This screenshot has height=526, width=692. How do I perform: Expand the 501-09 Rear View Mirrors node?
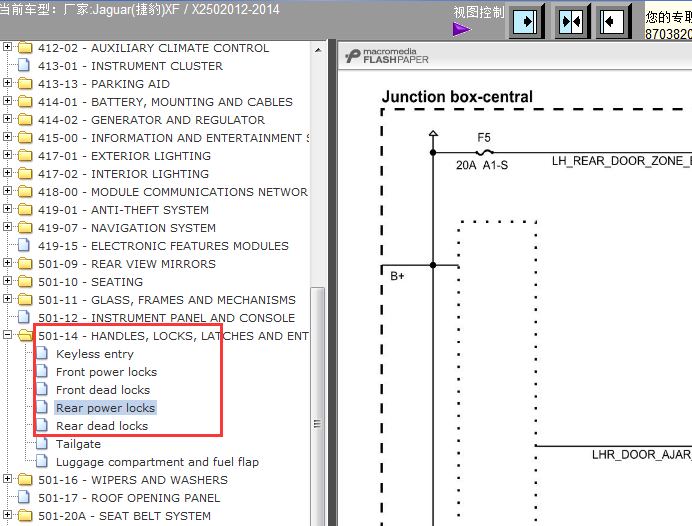point(7,263)
